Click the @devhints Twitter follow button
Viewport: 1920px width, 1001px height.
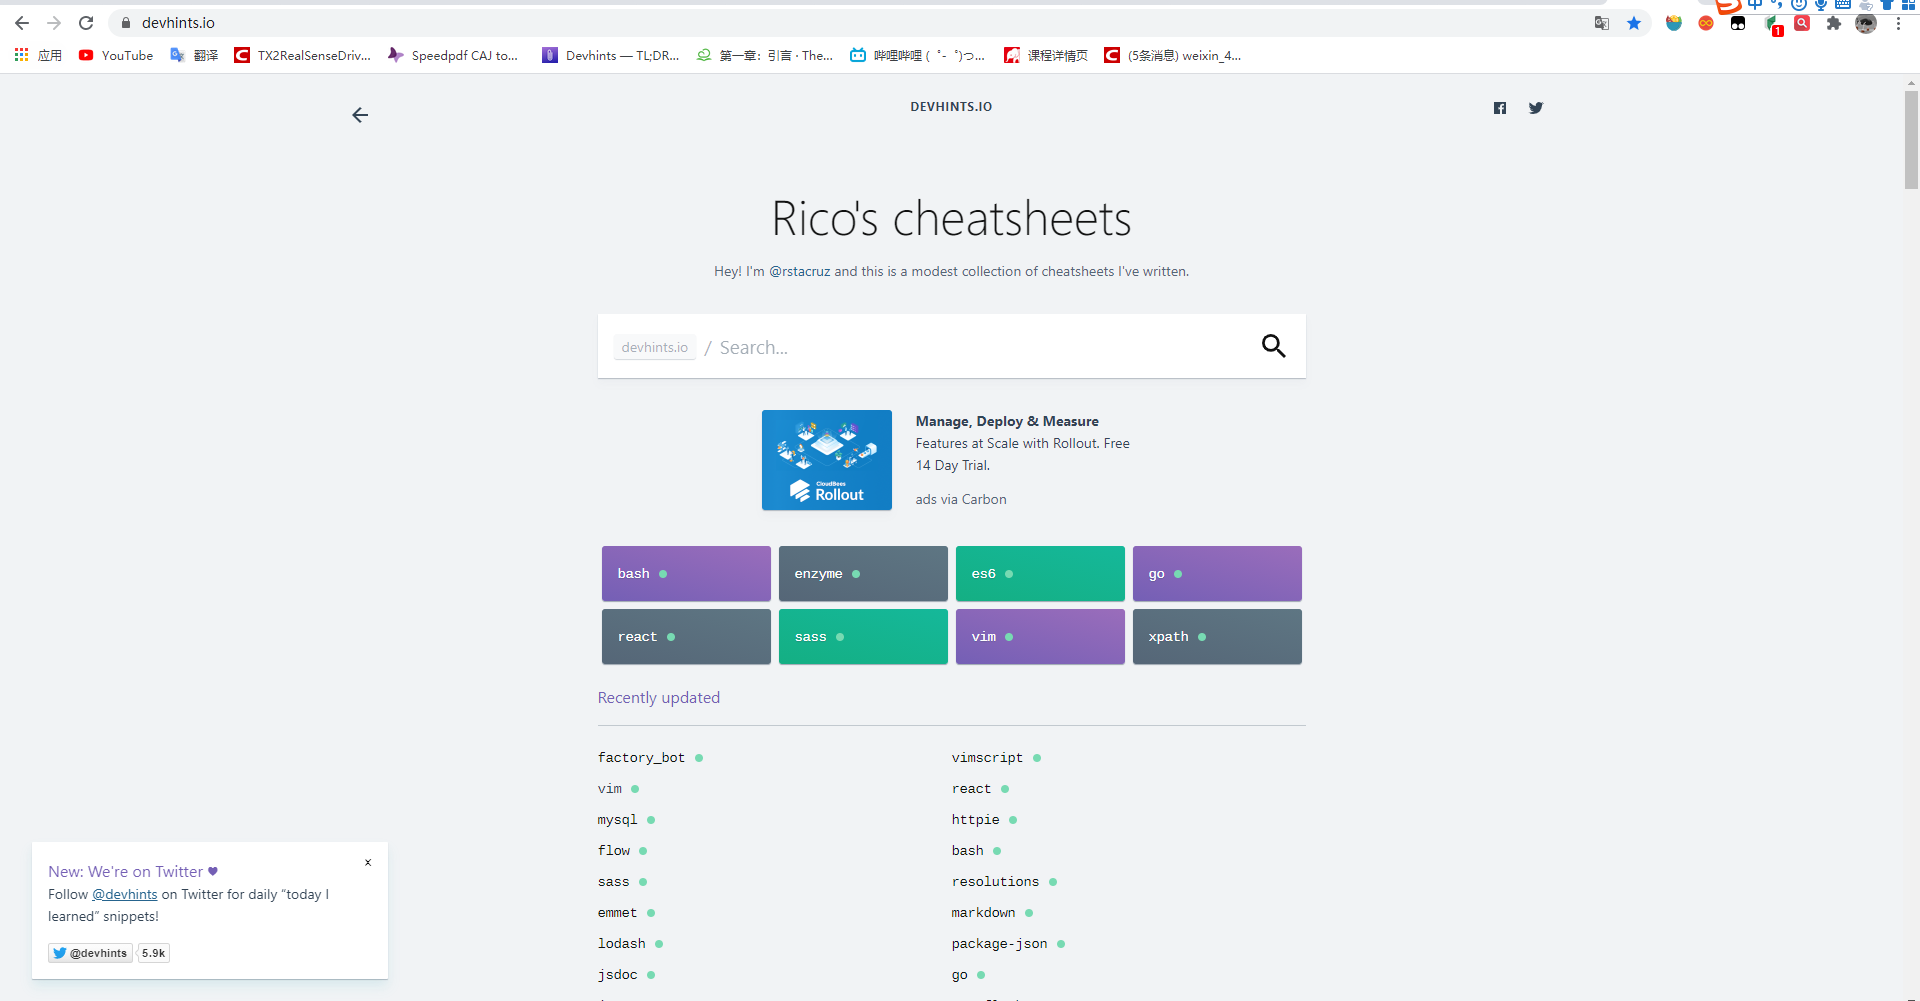pos(90,953)
